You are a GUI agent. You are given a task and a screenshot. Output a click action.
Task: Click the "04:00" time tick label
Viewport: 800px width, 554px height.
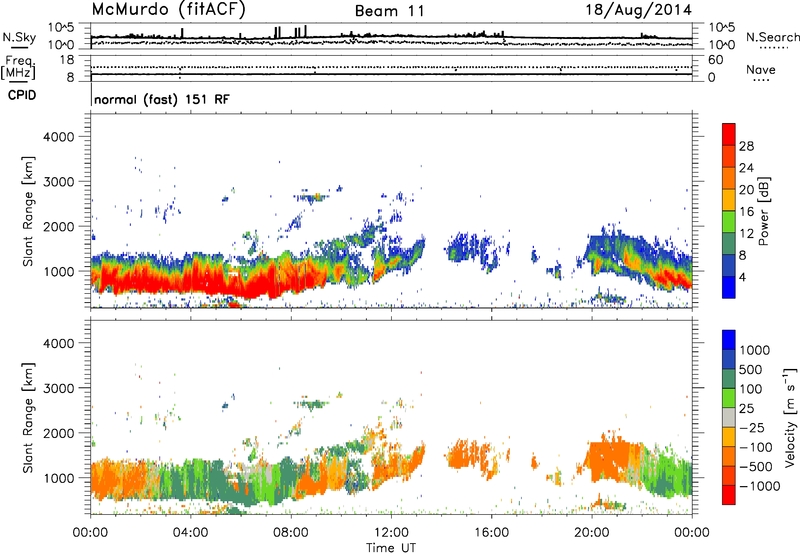click(x=190, y=533)
